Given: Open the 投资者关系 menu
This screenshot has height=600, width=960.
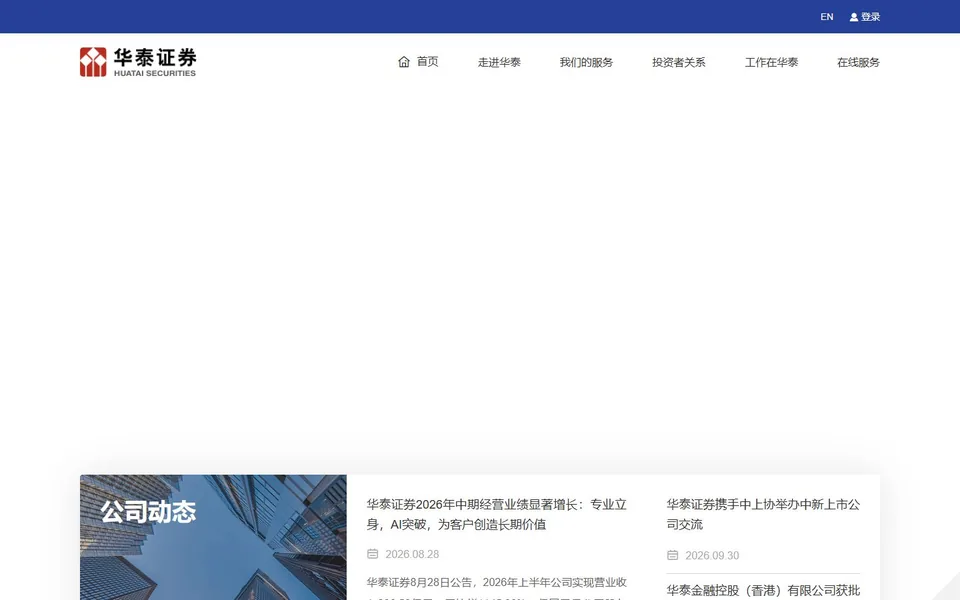Looking at the screenshot, I should 678,62.
